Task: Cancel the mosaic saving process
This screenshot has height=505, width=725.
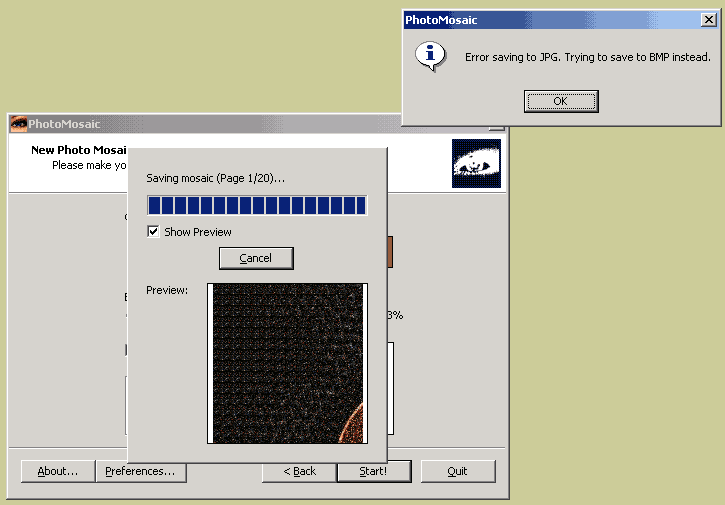Action: coord(256,258)
